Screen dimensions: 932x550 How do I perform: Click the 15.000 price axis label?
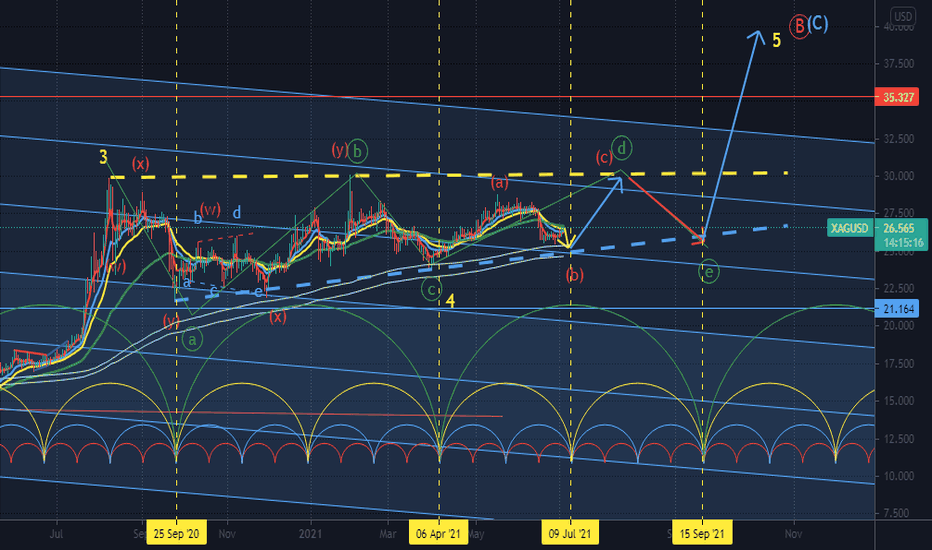click(898, 401)
